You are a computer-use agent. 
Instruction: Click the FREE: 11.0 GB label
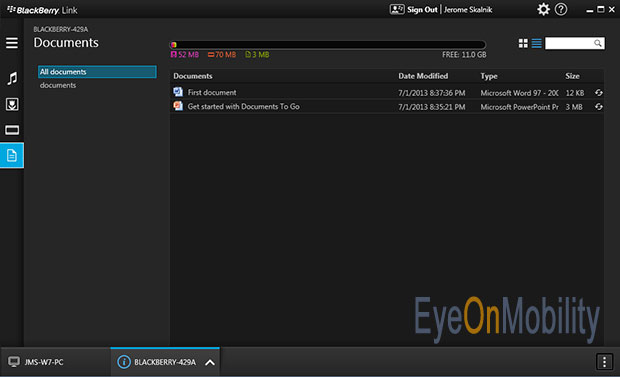[464, 55]
